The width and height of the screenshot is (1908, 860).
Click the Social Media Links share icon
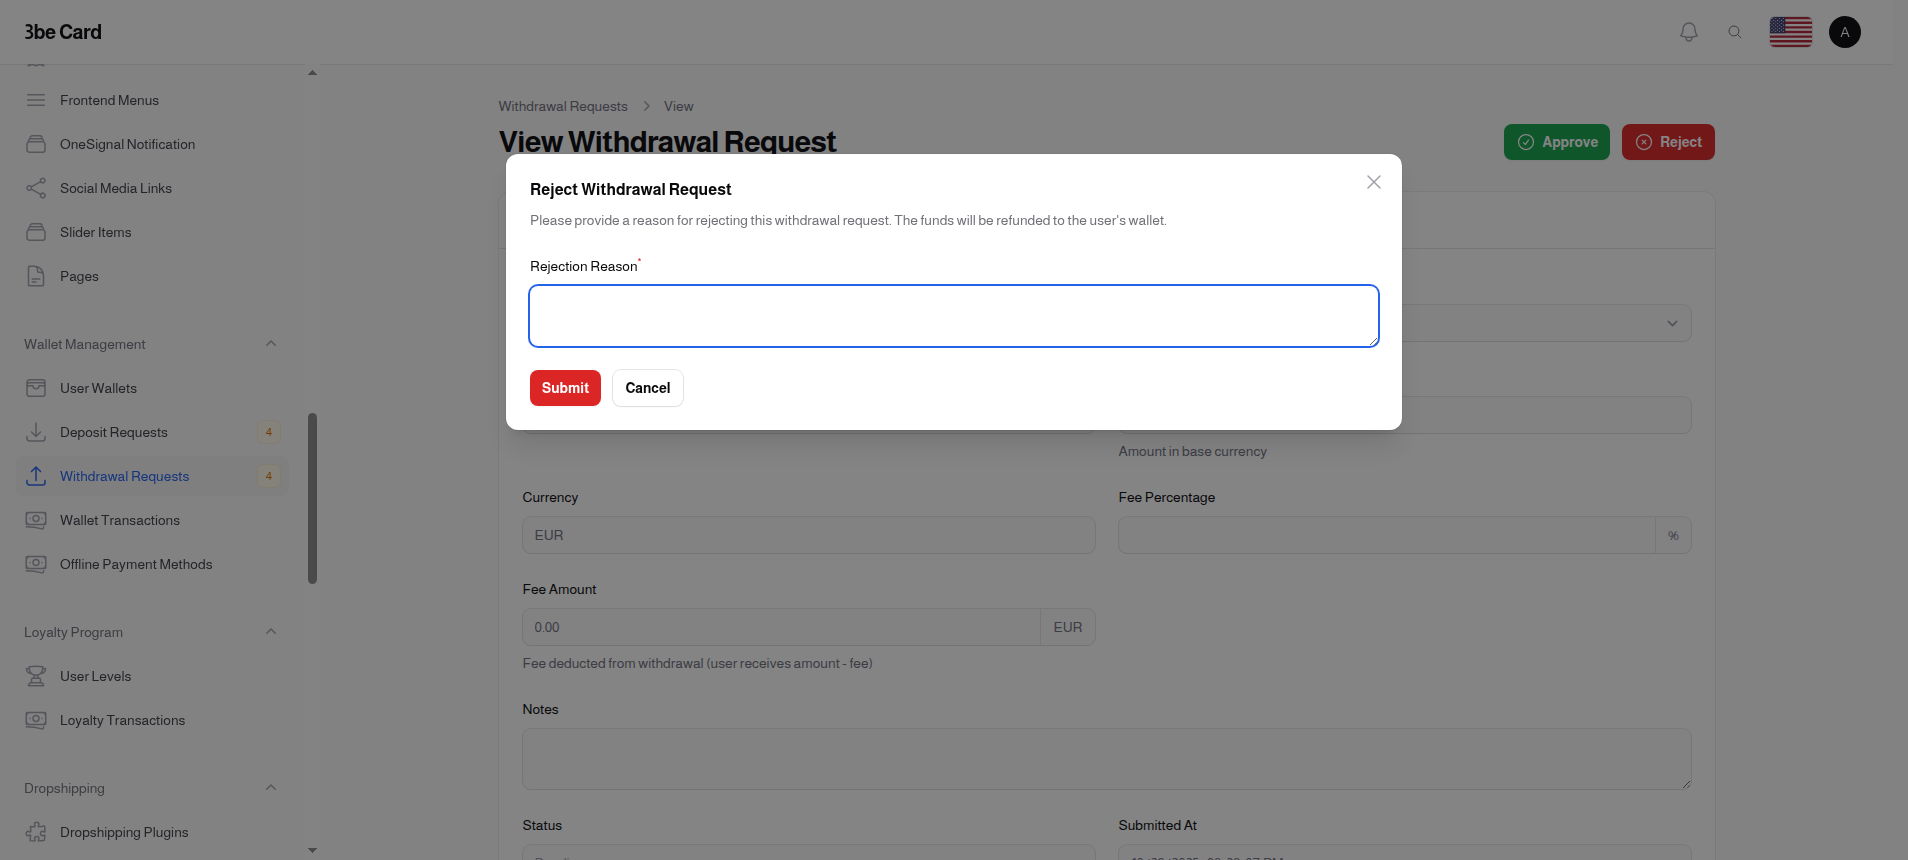pos(36,188)
